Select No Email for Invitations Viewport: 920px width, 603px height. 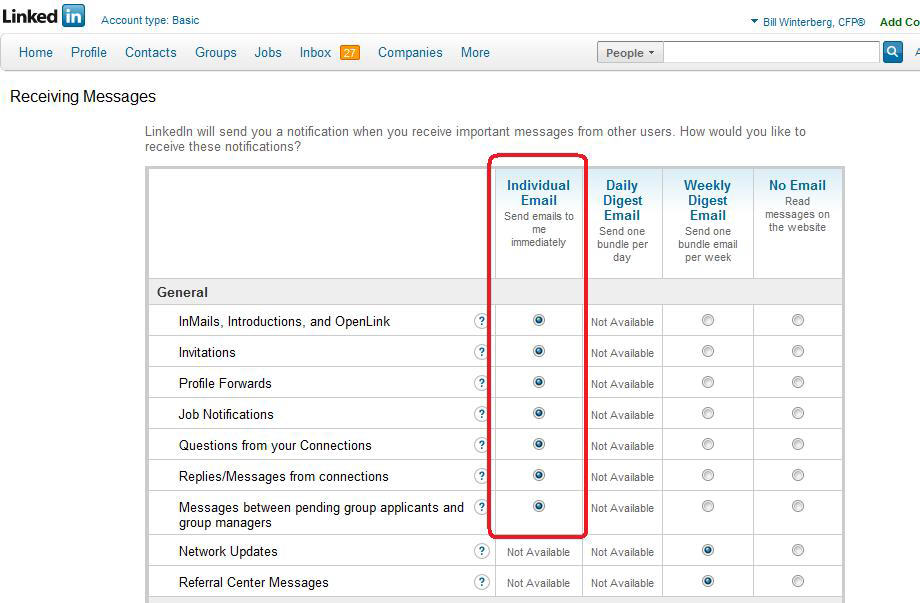coord(797,351)
